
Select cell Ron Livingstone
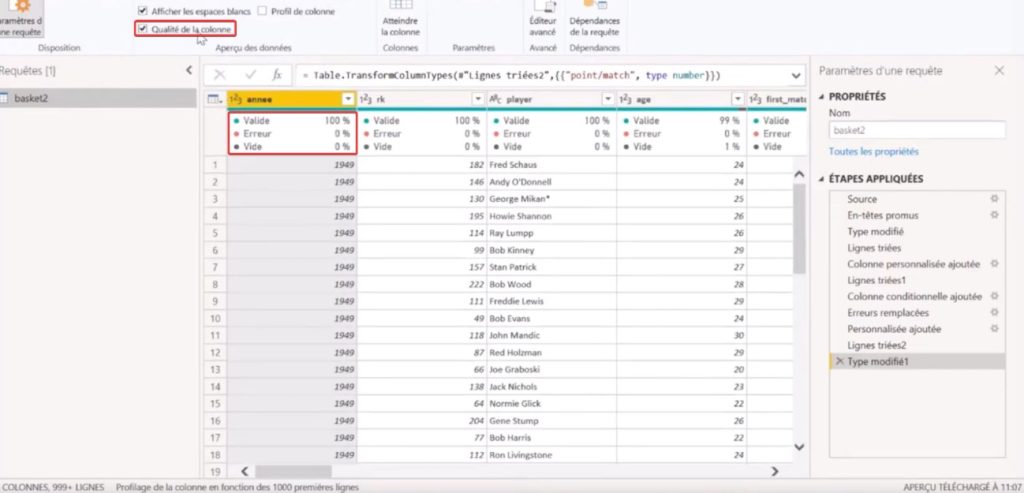point(551,454)
